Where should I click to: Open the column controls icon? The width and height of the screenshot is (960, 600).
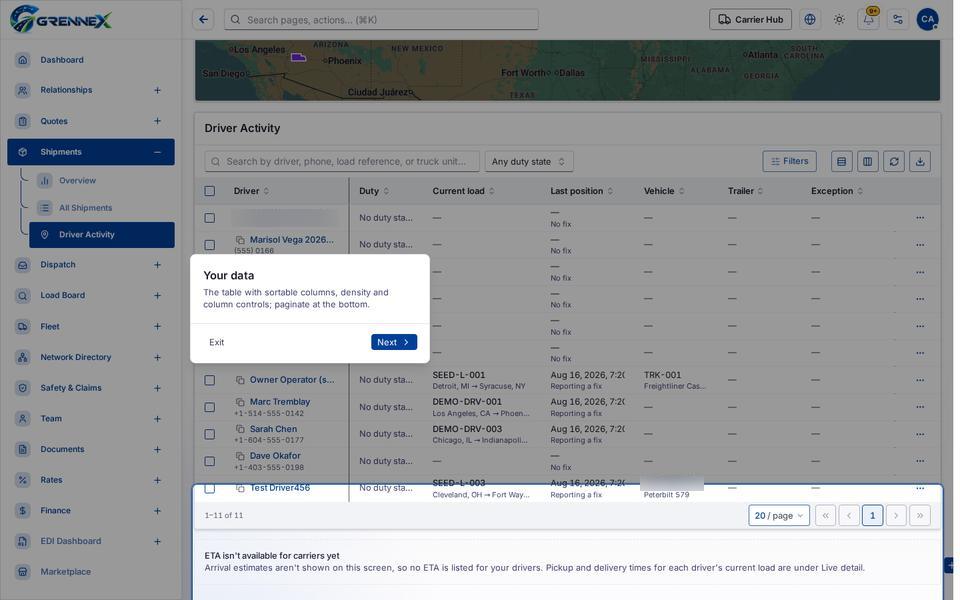pos(868,162)
